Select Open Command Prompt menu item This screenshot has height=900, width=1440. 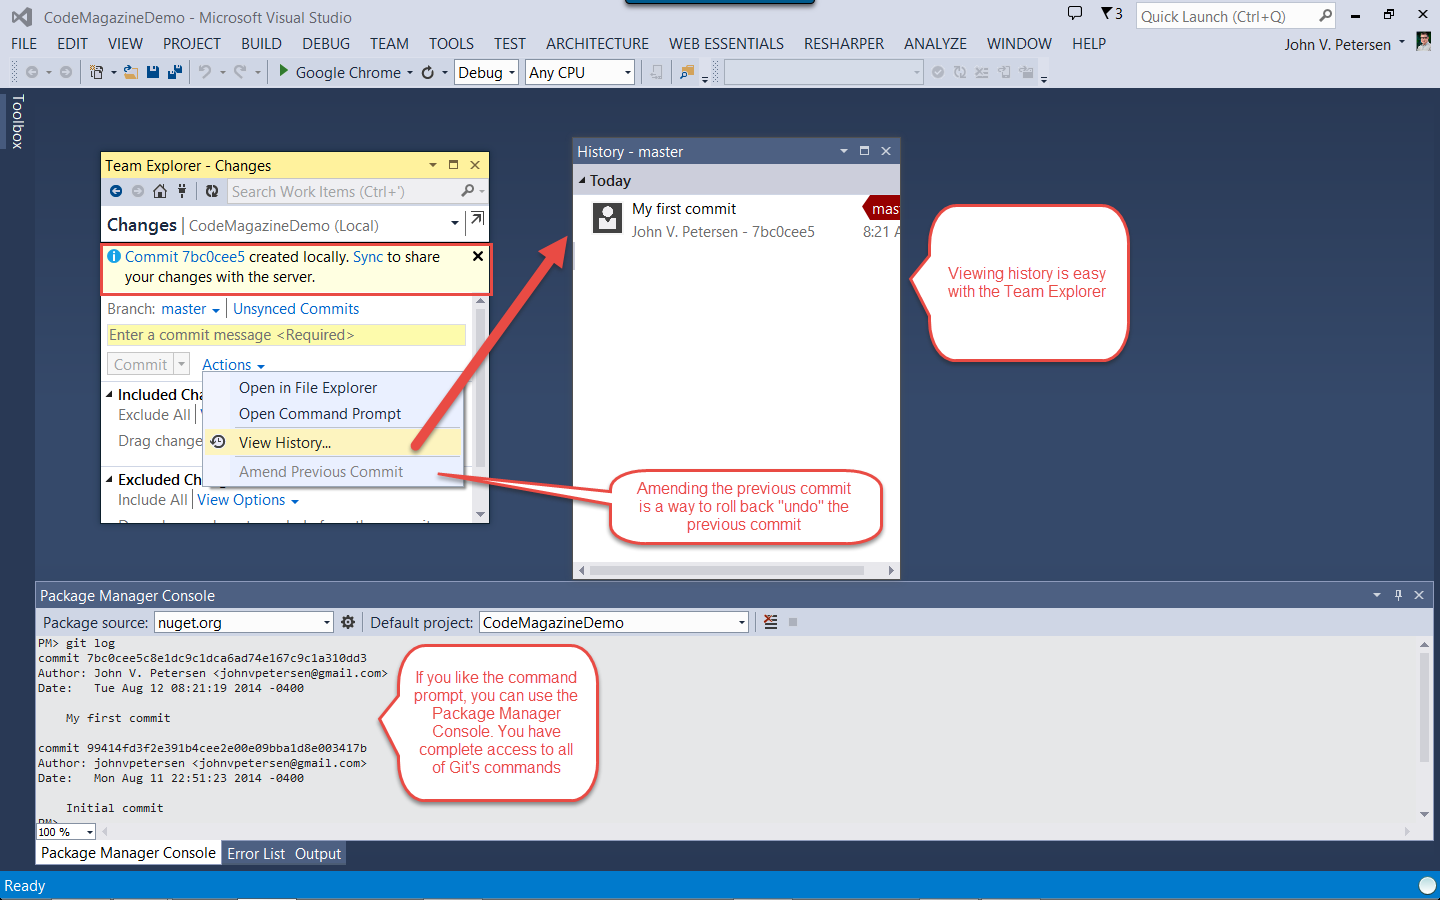point(334,414)
